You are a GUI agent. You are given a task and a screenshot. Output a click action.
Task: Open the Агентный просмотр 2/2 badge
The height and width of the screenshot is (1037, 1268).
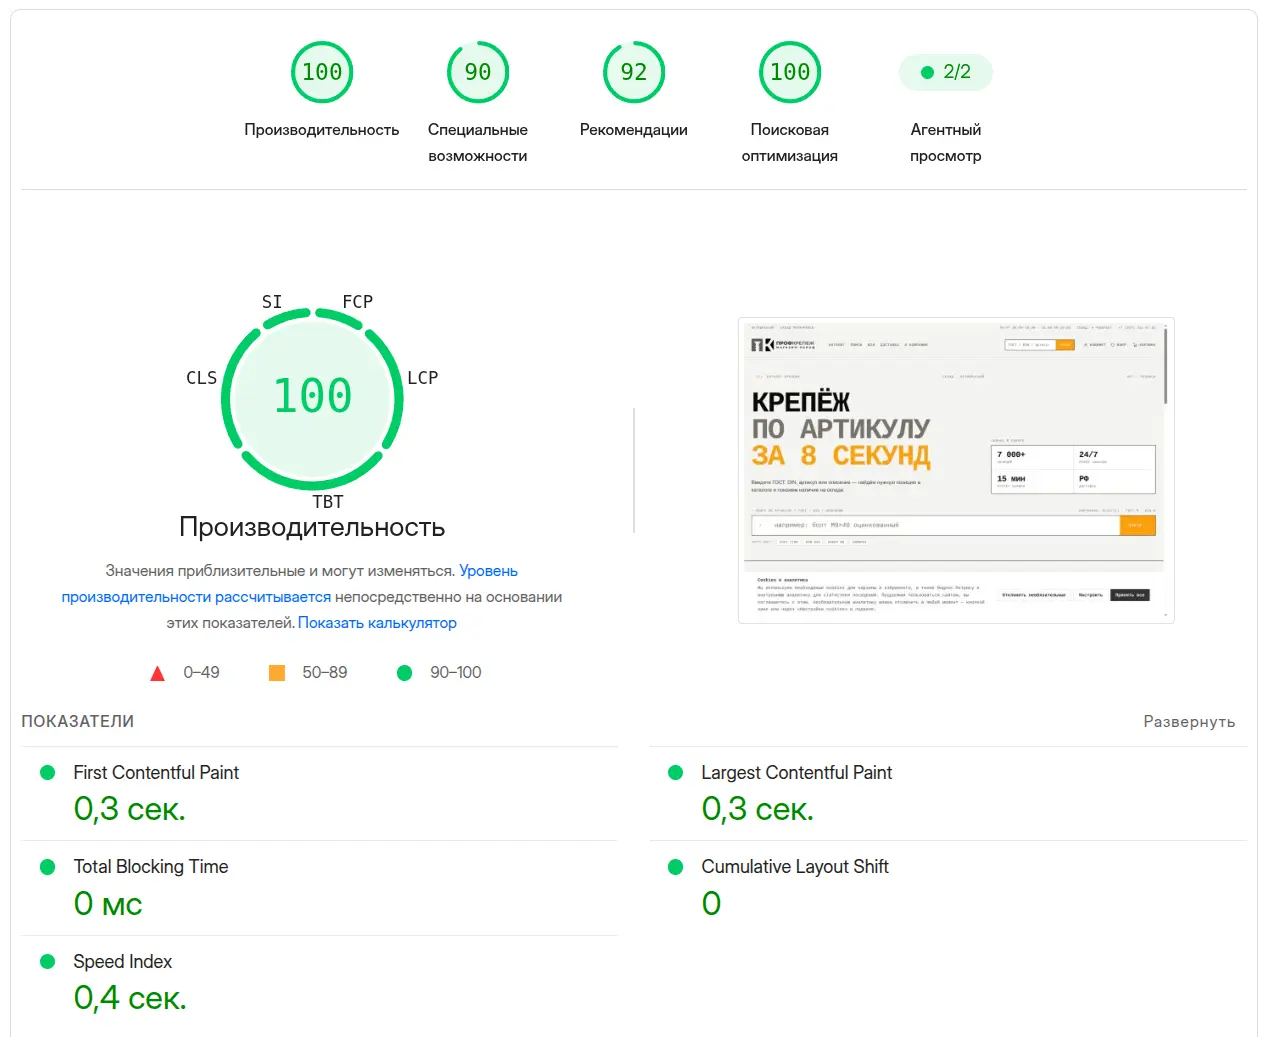click(x=946, y=72)
